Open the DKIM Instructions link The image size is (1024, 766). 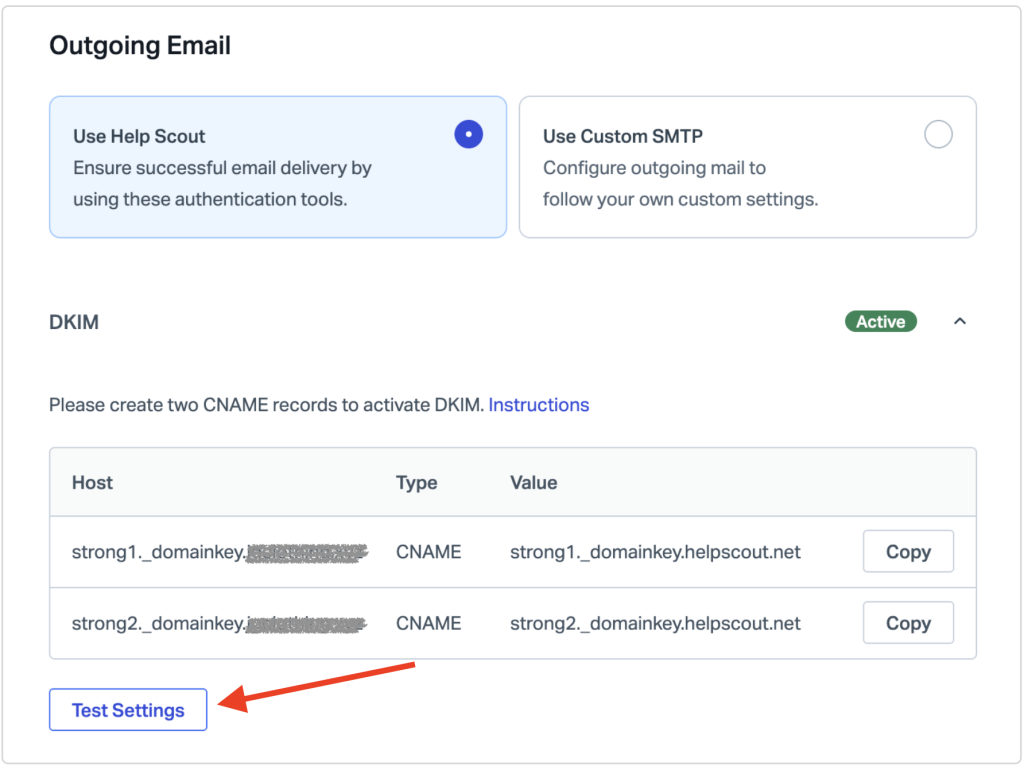click(538, 405)
